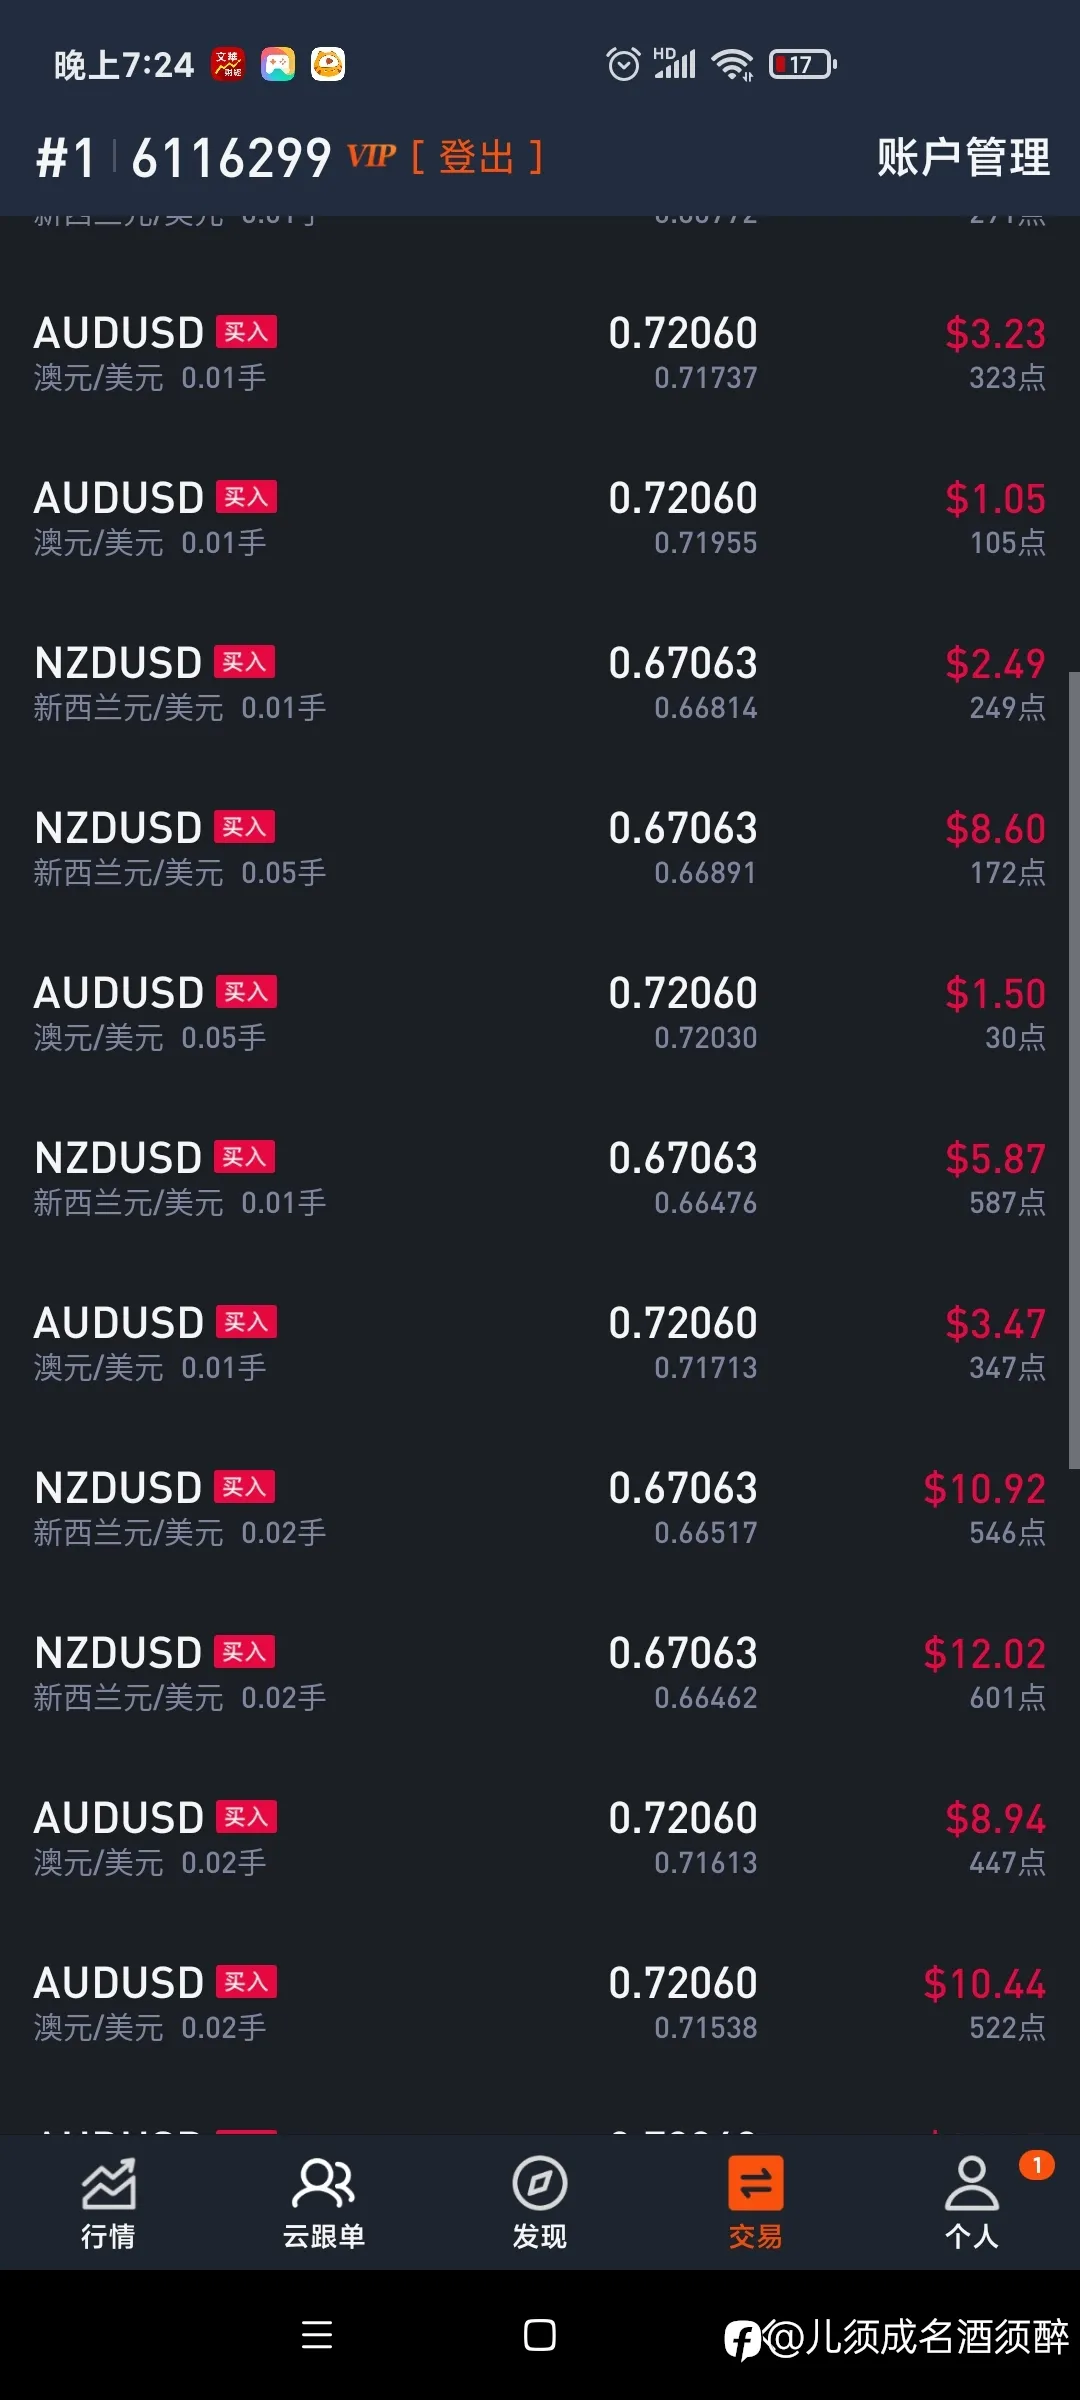Open the 个人 profile tab

tap(972, 2203)
